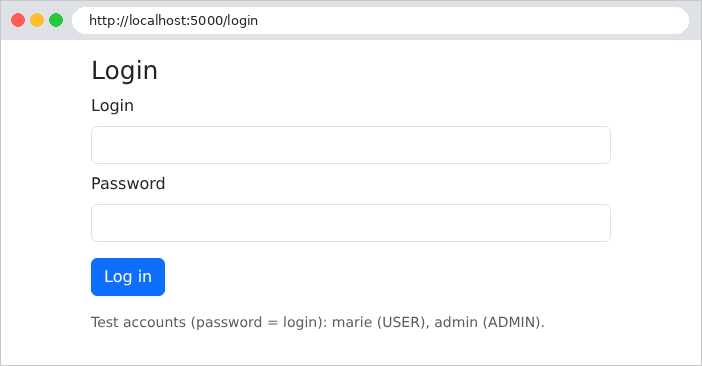Screen dimensions: 702x366
Task: Click the red close window button
Action: (18, 20)
